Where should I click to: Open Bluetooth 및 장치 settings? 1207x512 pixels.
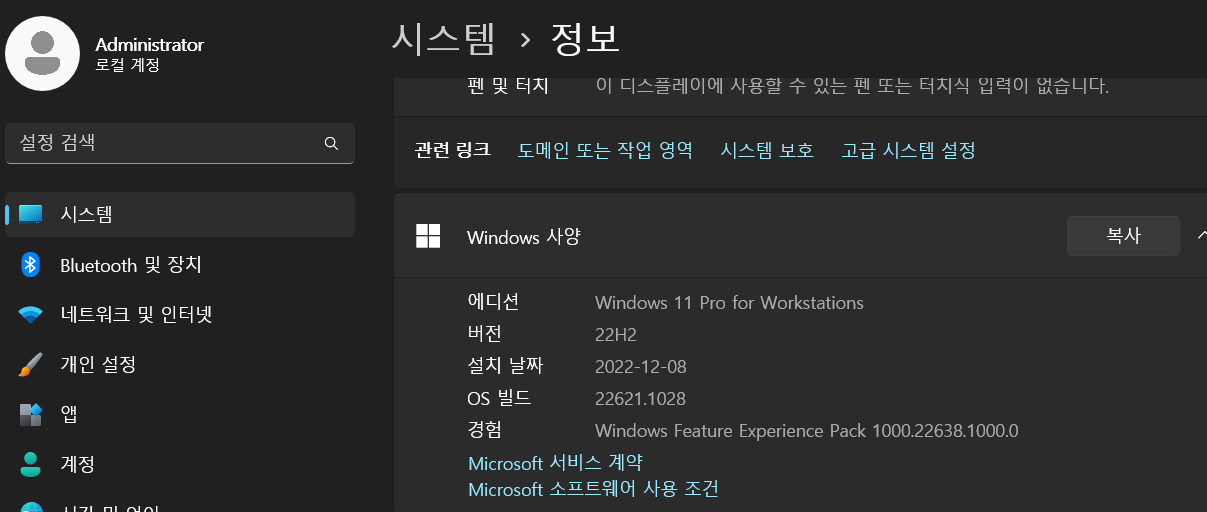(180, 264)
